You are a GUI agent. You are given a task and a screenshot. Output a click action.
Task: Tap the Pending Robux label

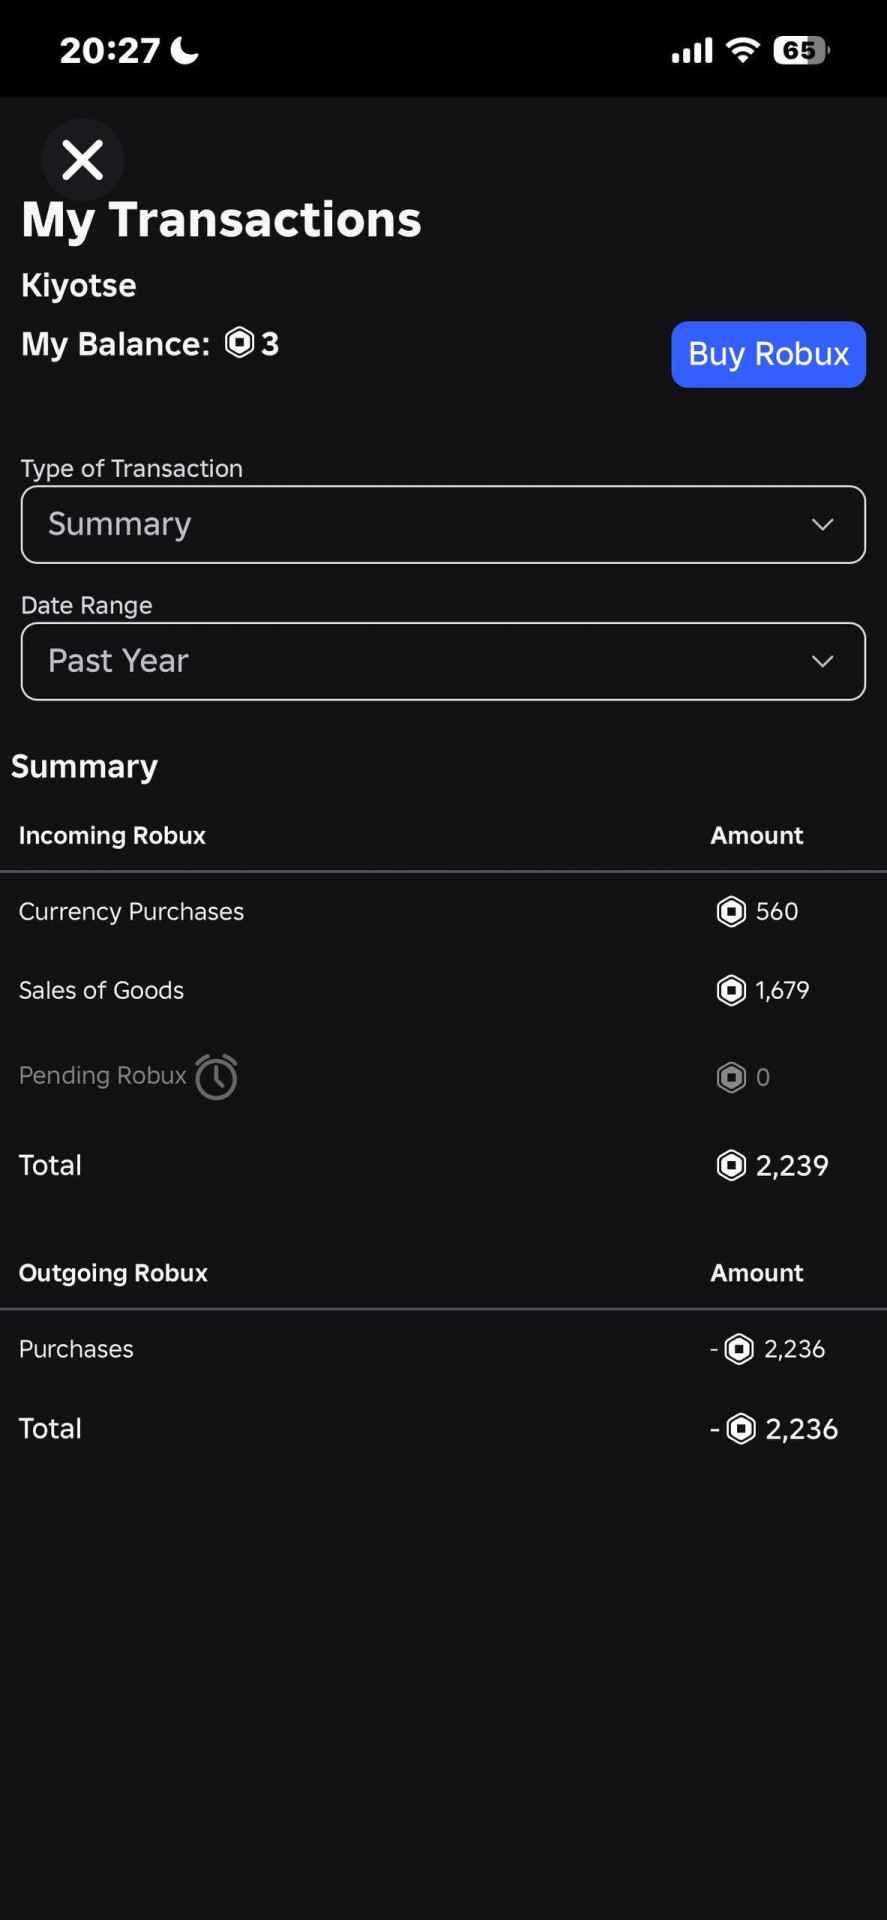pos(102,1076)
